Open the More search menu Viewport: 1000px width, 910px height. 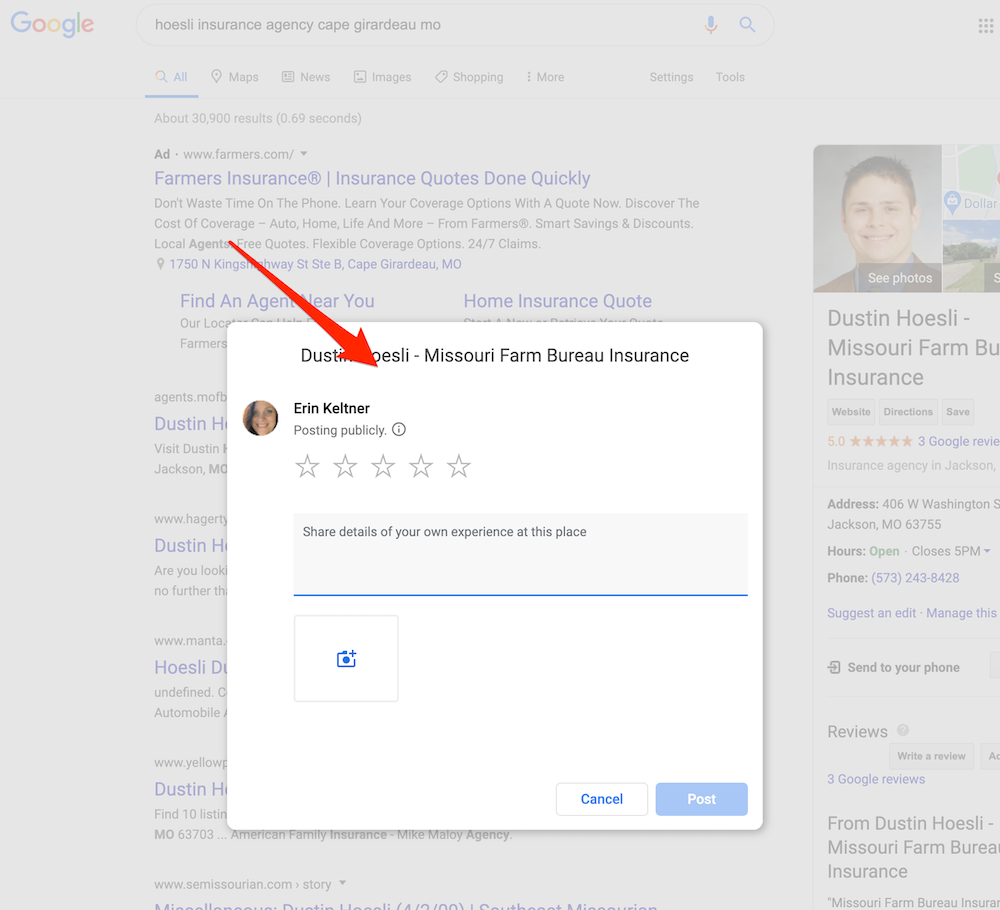point(545,77)
